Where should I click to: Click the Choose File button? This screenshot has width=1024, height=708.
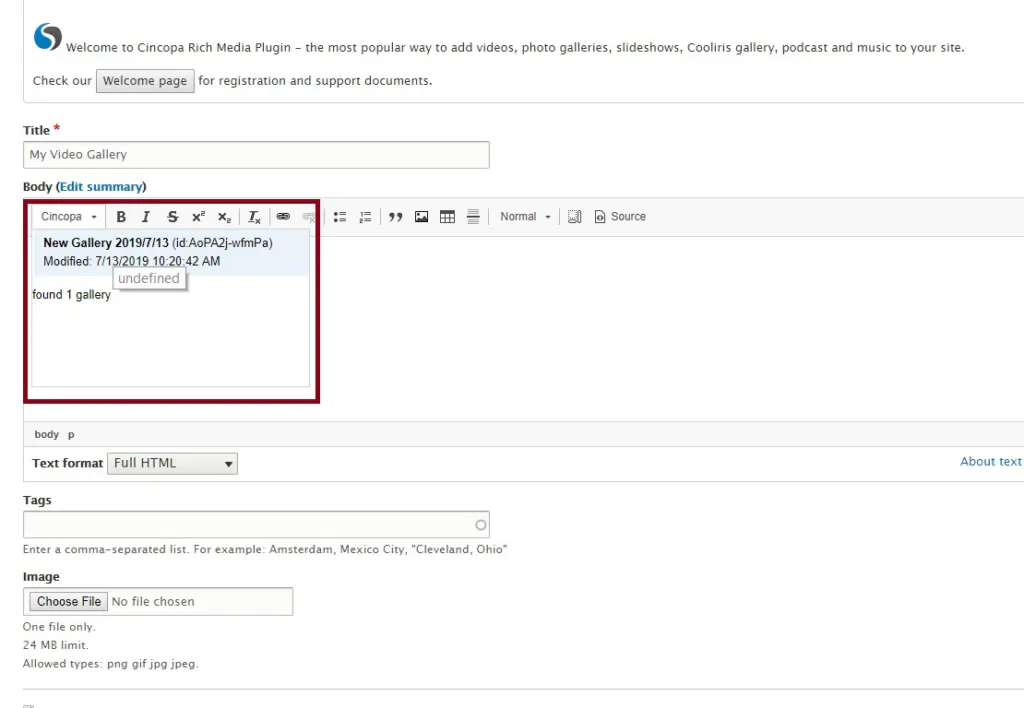[69, 602]
